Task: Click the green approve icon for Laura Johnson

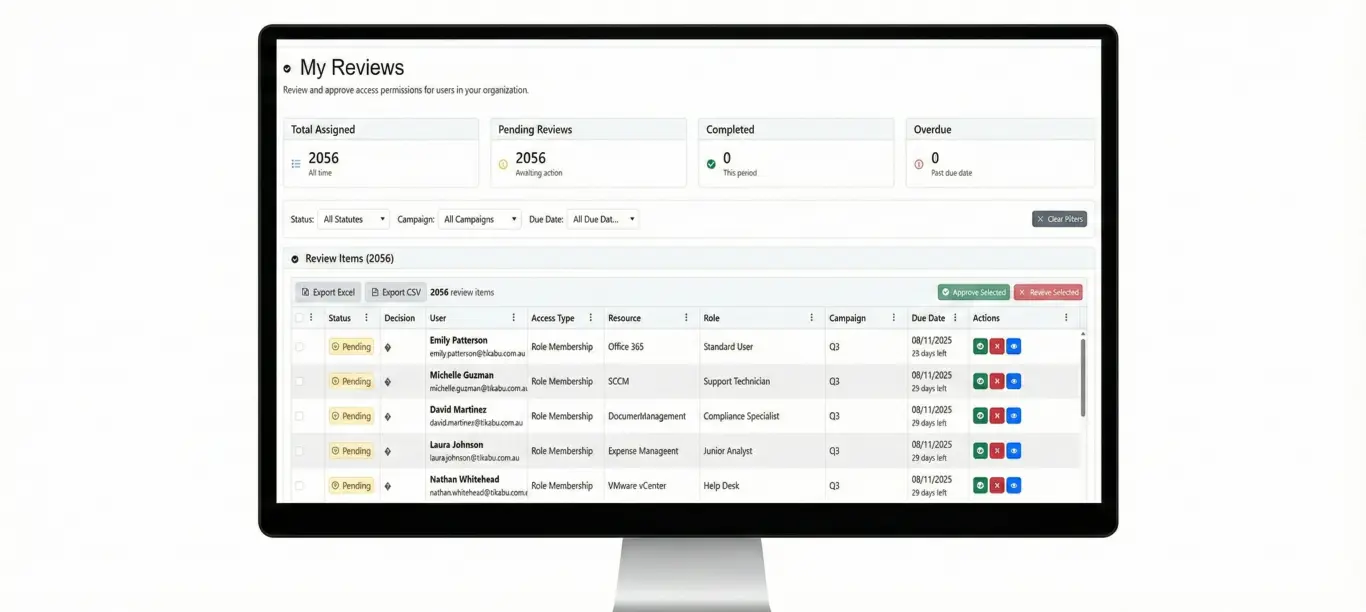Action: click(980, 451)
